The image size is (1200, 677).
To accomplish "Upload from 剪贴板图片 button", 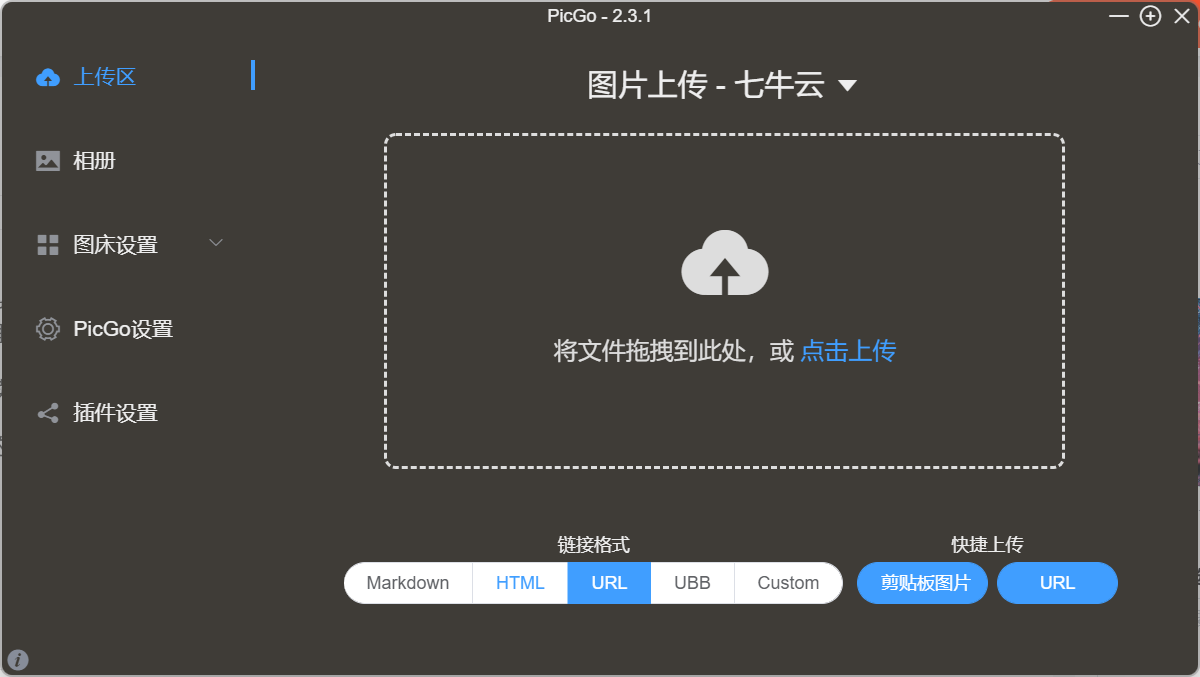I will 922,583.
